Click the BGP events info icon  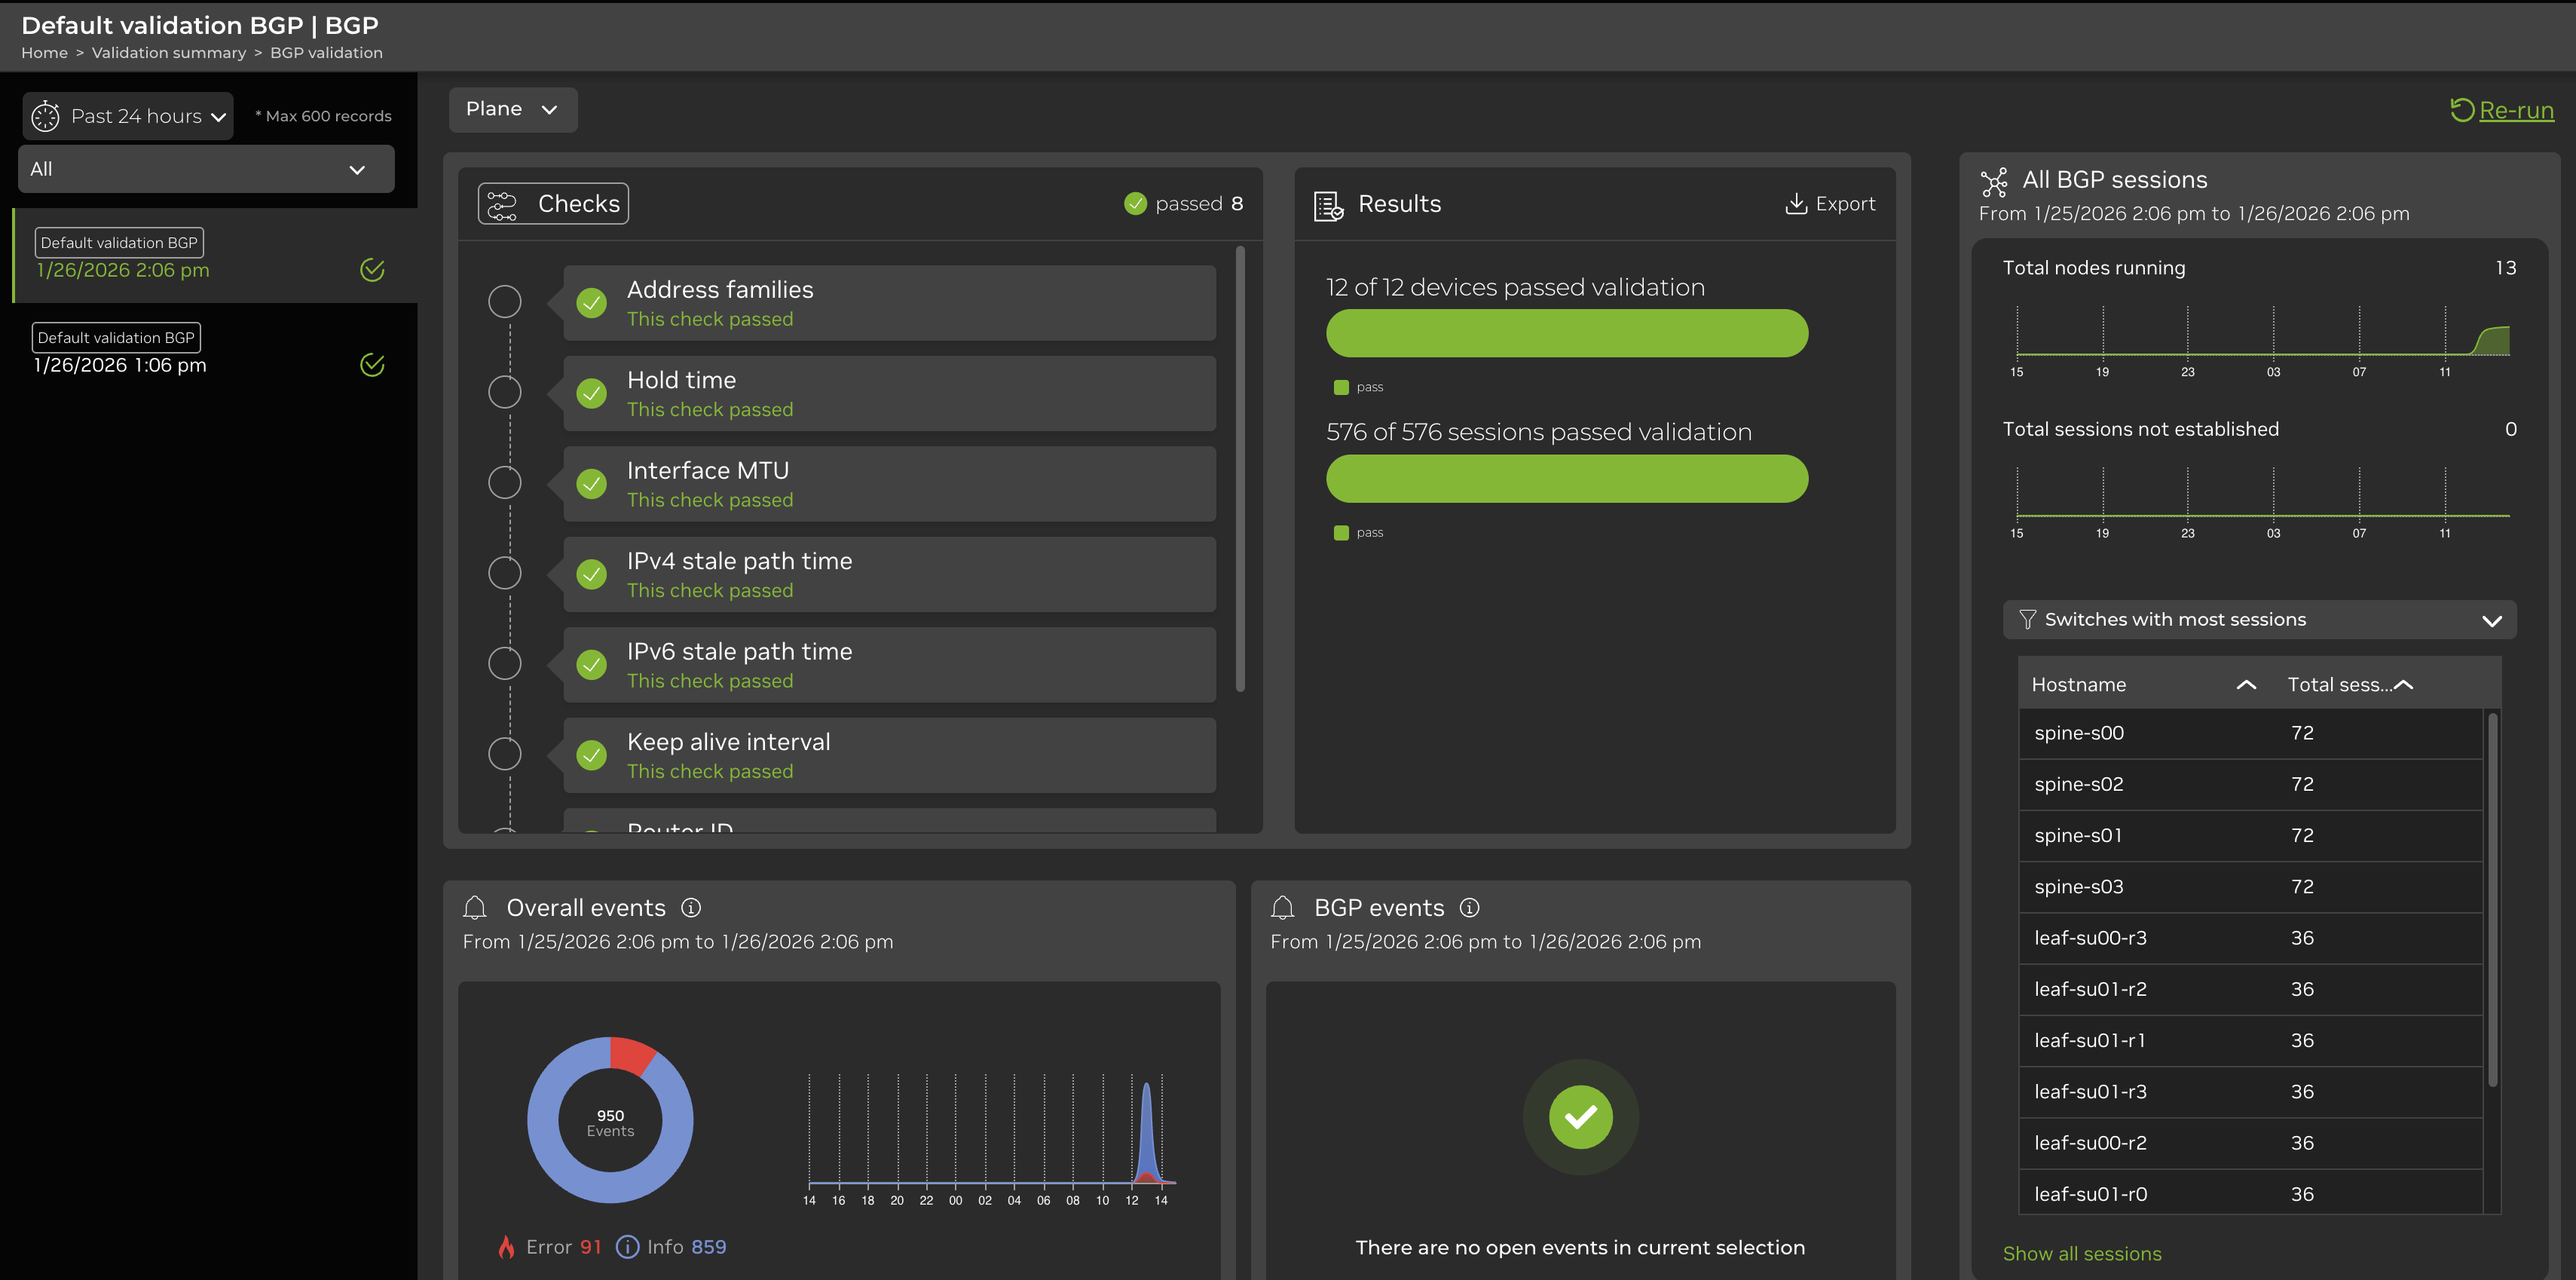(x=1469, y=907)
